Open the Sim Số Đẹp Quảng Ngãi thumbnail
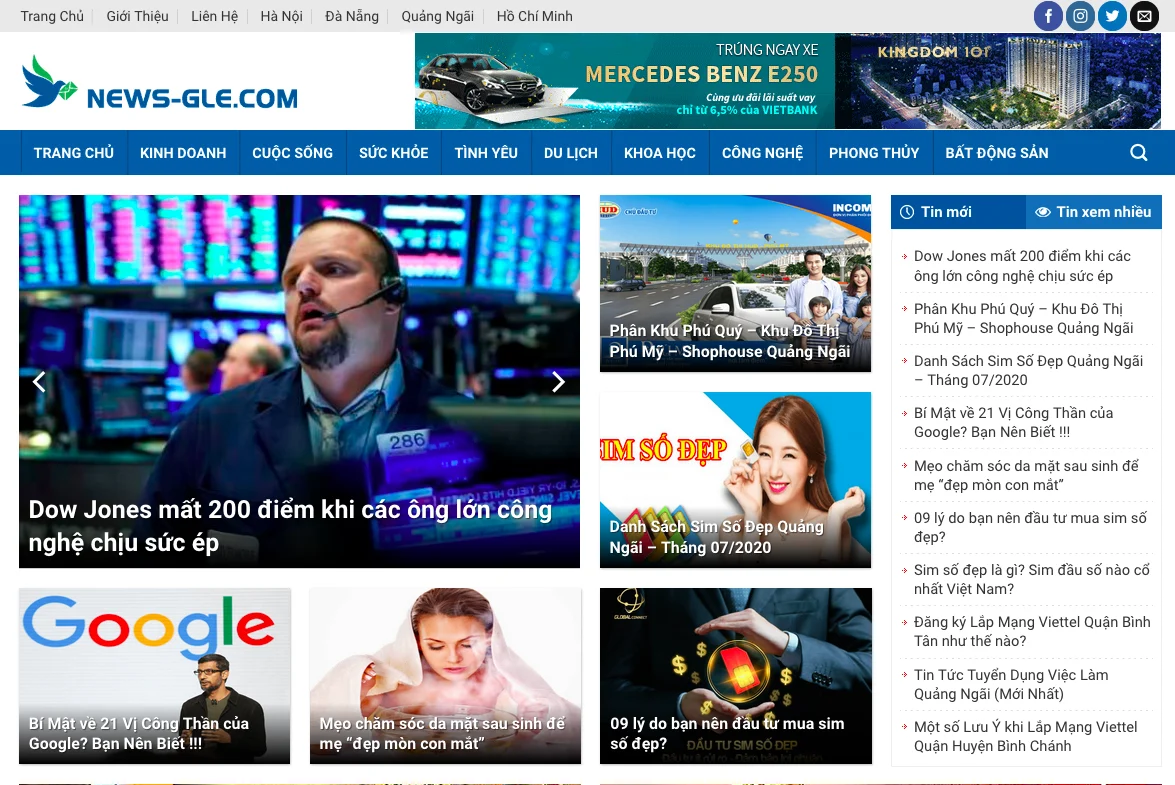Viewport: 1175px width, 785px height. click(x=735, y=479)
